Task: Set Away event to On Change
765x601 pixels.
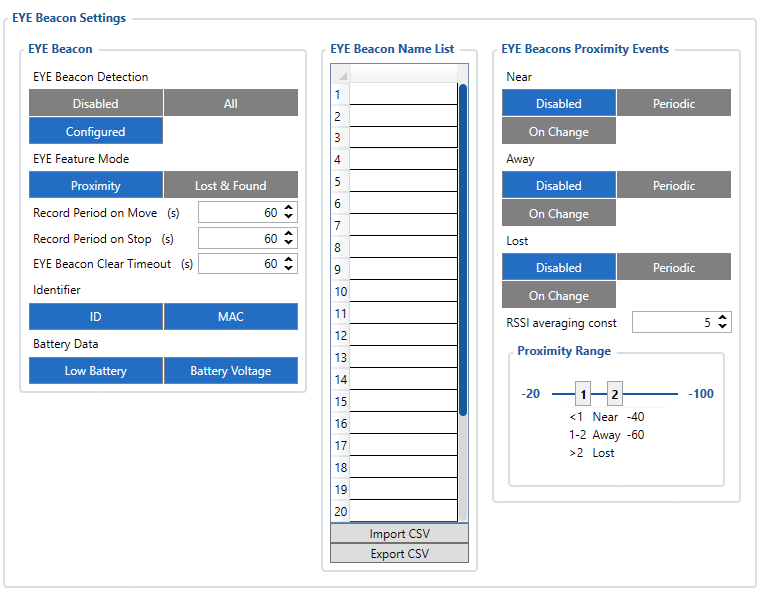Action: 558,214
